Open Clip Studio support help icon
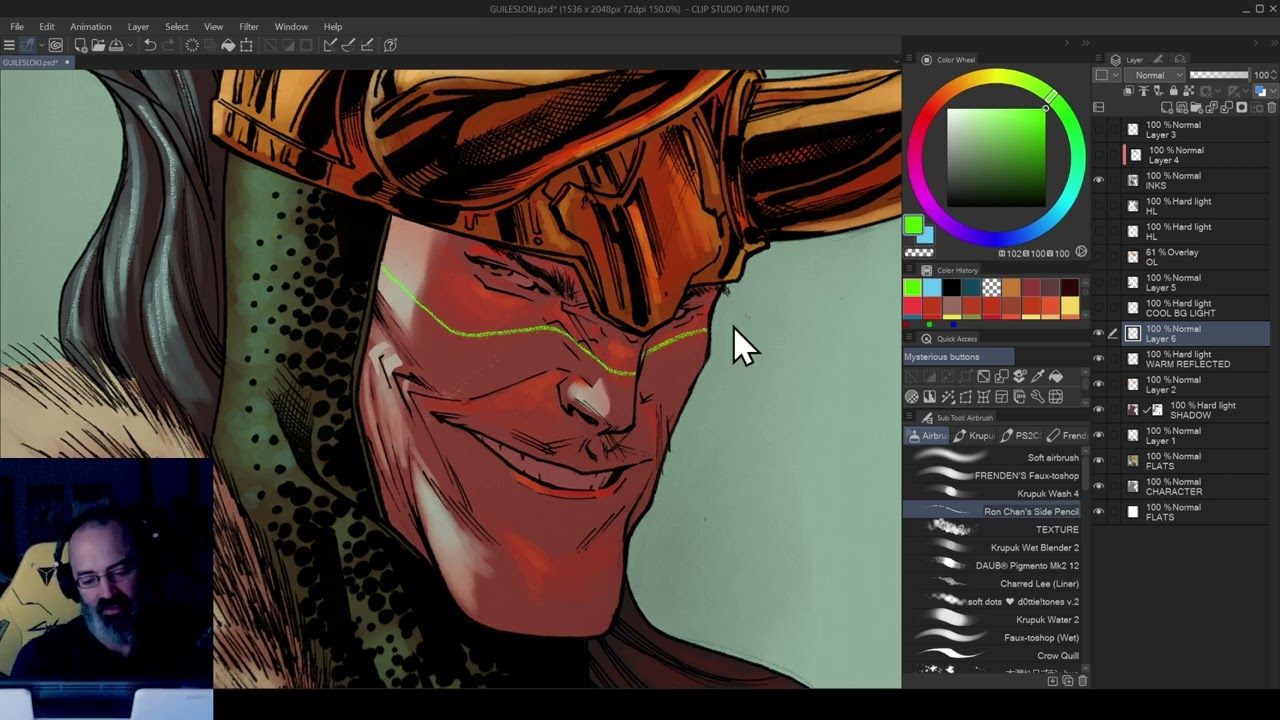Image resolution: width=1280 pixels, height=720 pixels. point(391,45)
